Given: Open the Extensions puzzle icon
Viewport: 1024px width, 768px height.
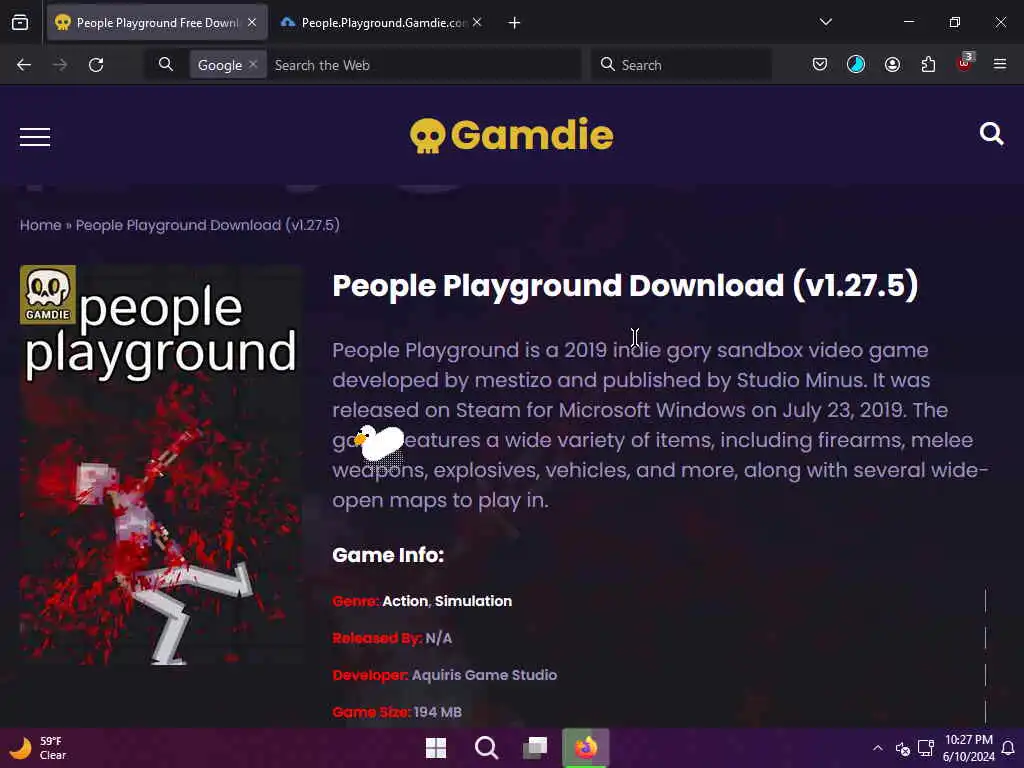Looking at the screenshot, I should pos(928,64).
